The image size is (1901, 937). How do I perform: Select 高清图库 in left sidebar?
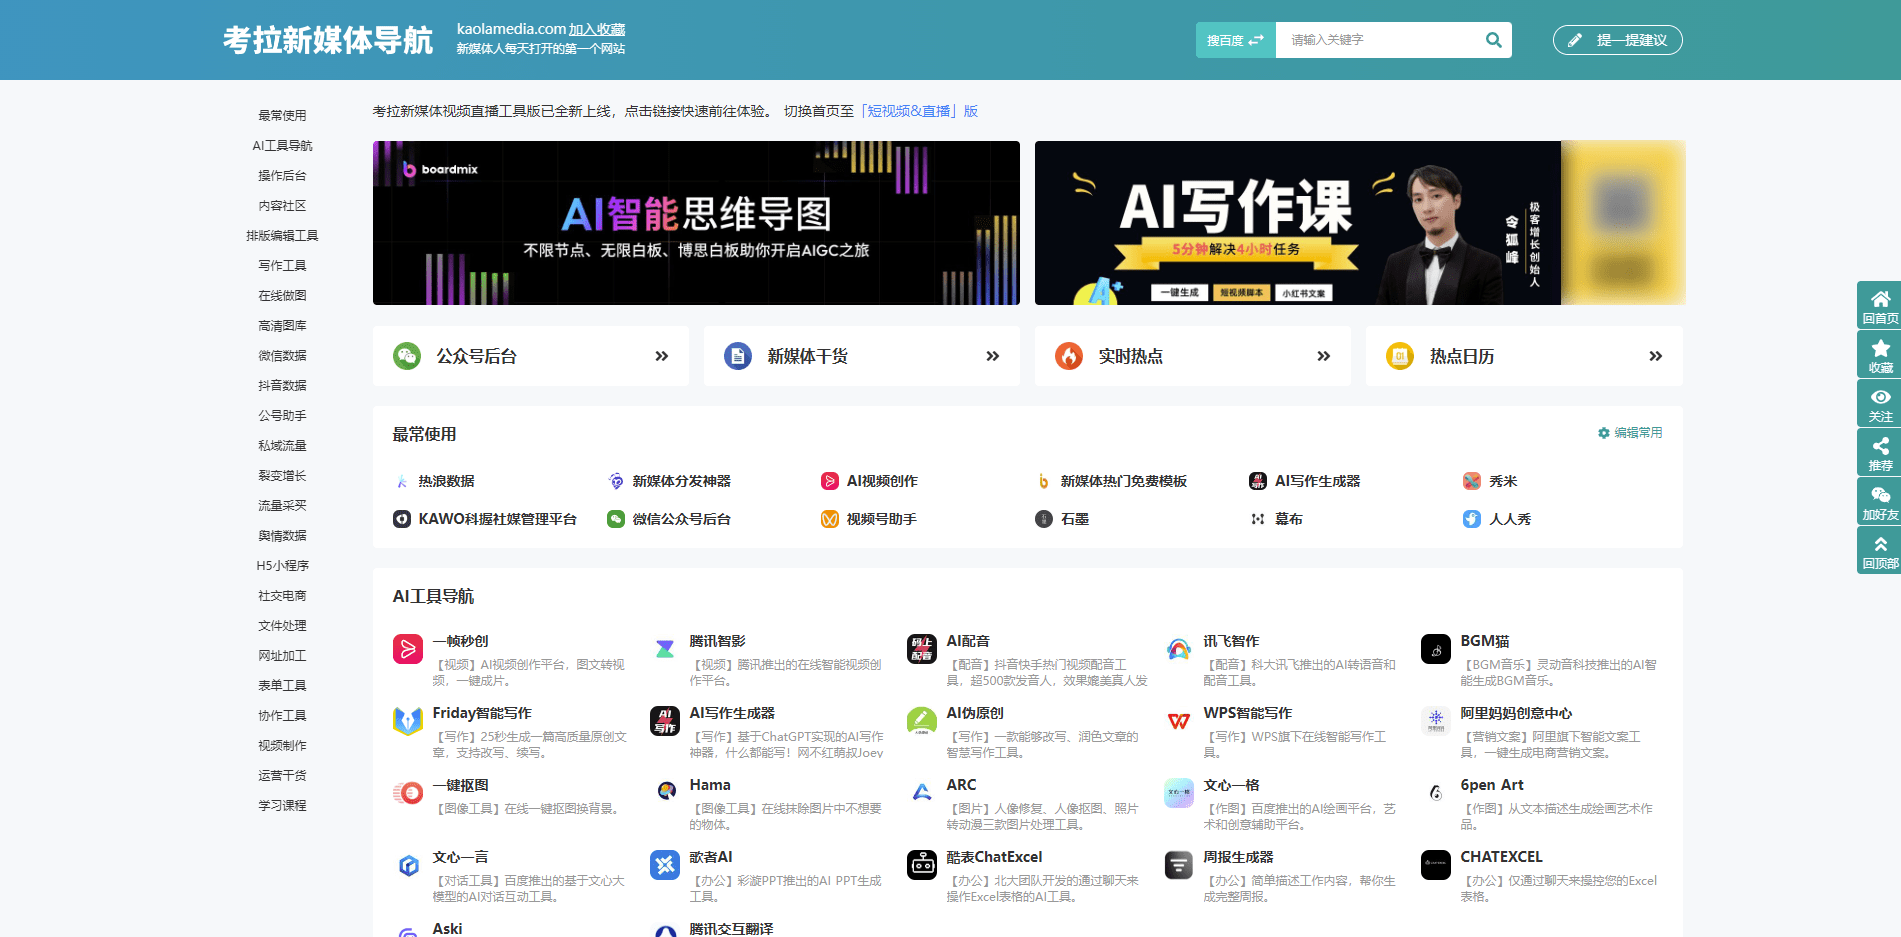(x=282, y=325)
